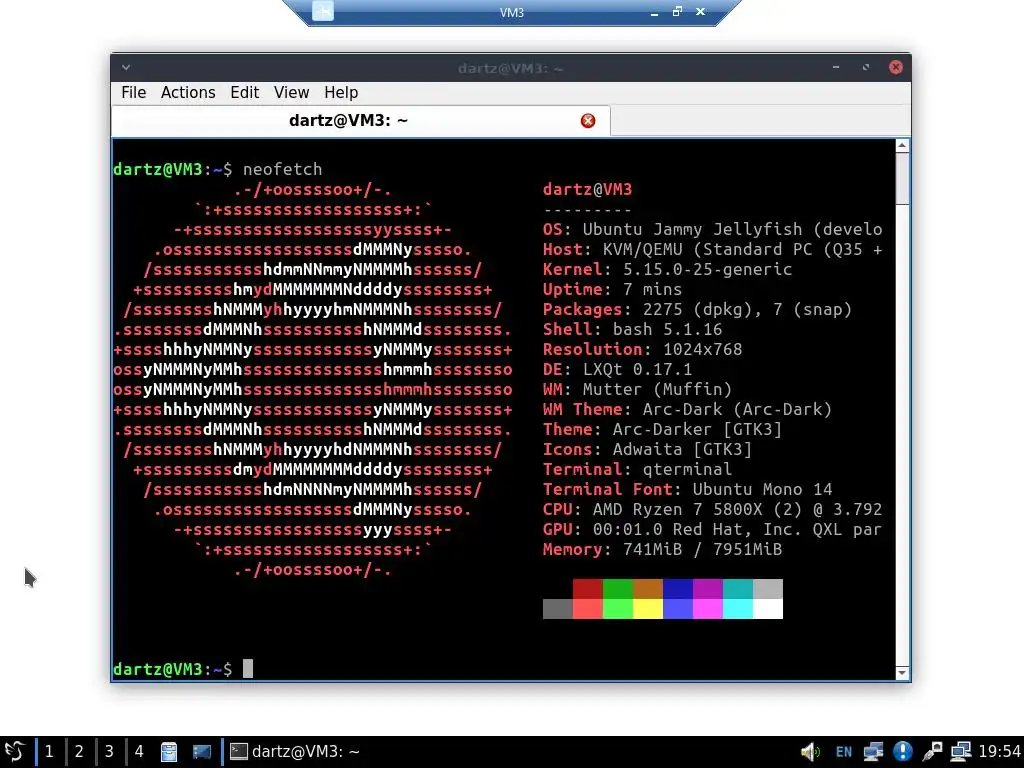Image resolution: width=1024 pixels, height=768 pixels.
Task: Open the View menu
Action: (x=291, y=93)
